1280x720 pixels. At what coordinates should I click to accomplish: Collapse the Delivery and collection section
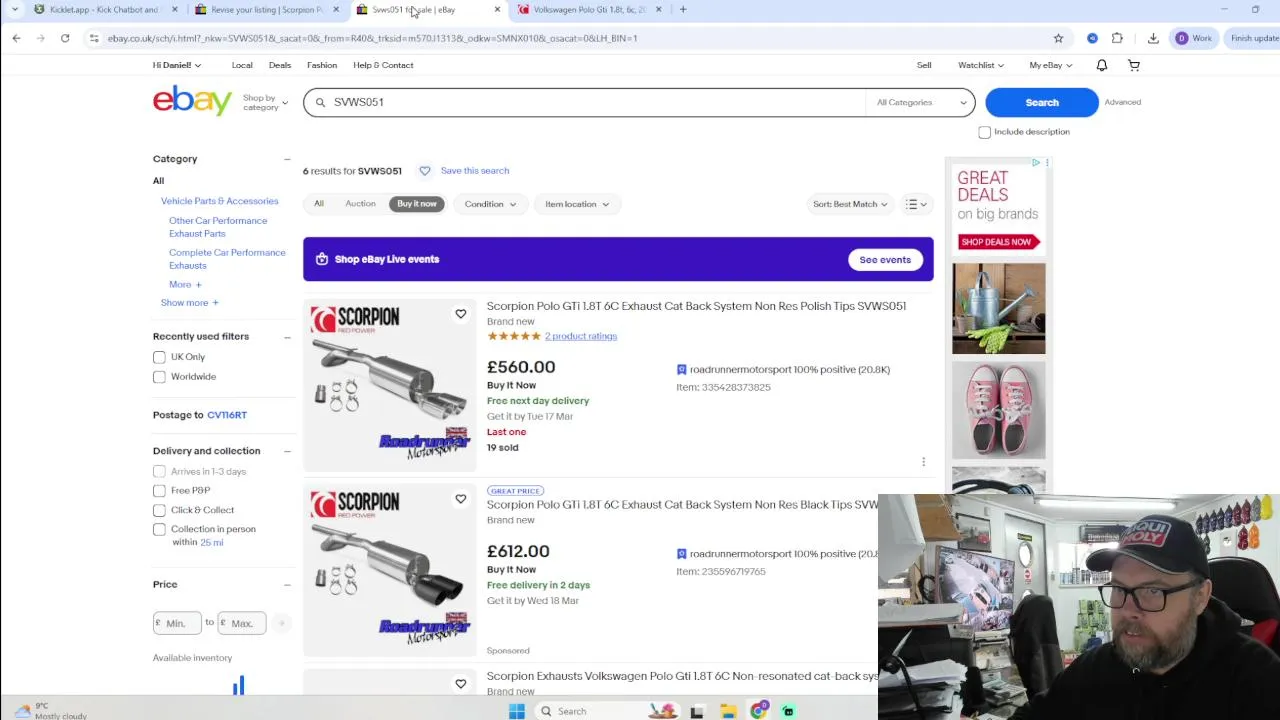click(287, 451)
